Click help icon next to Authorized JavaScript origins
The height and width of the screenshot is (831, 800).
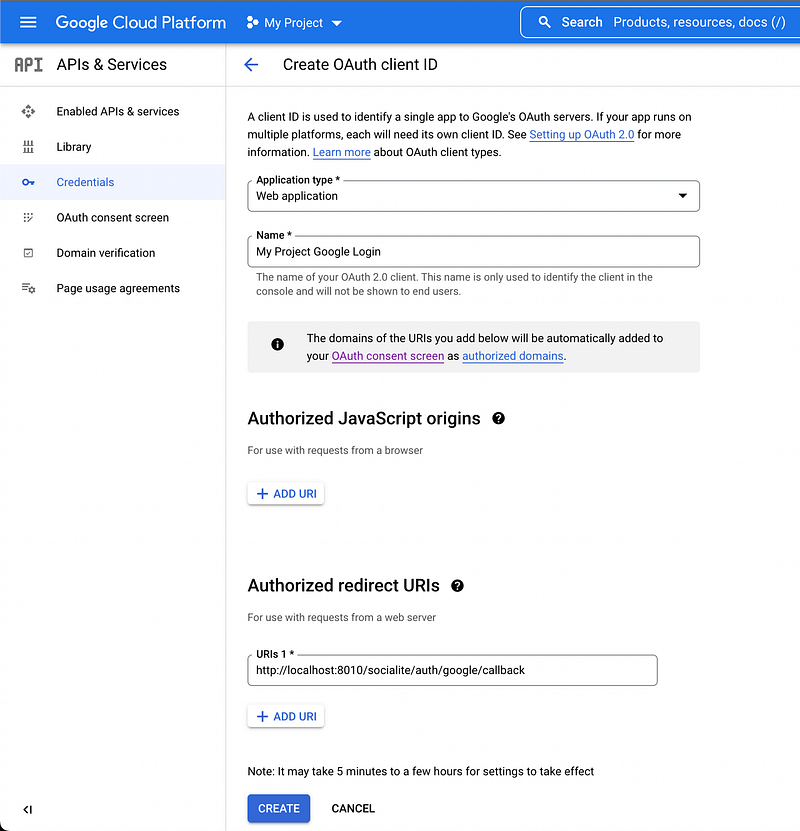point(498,418)
